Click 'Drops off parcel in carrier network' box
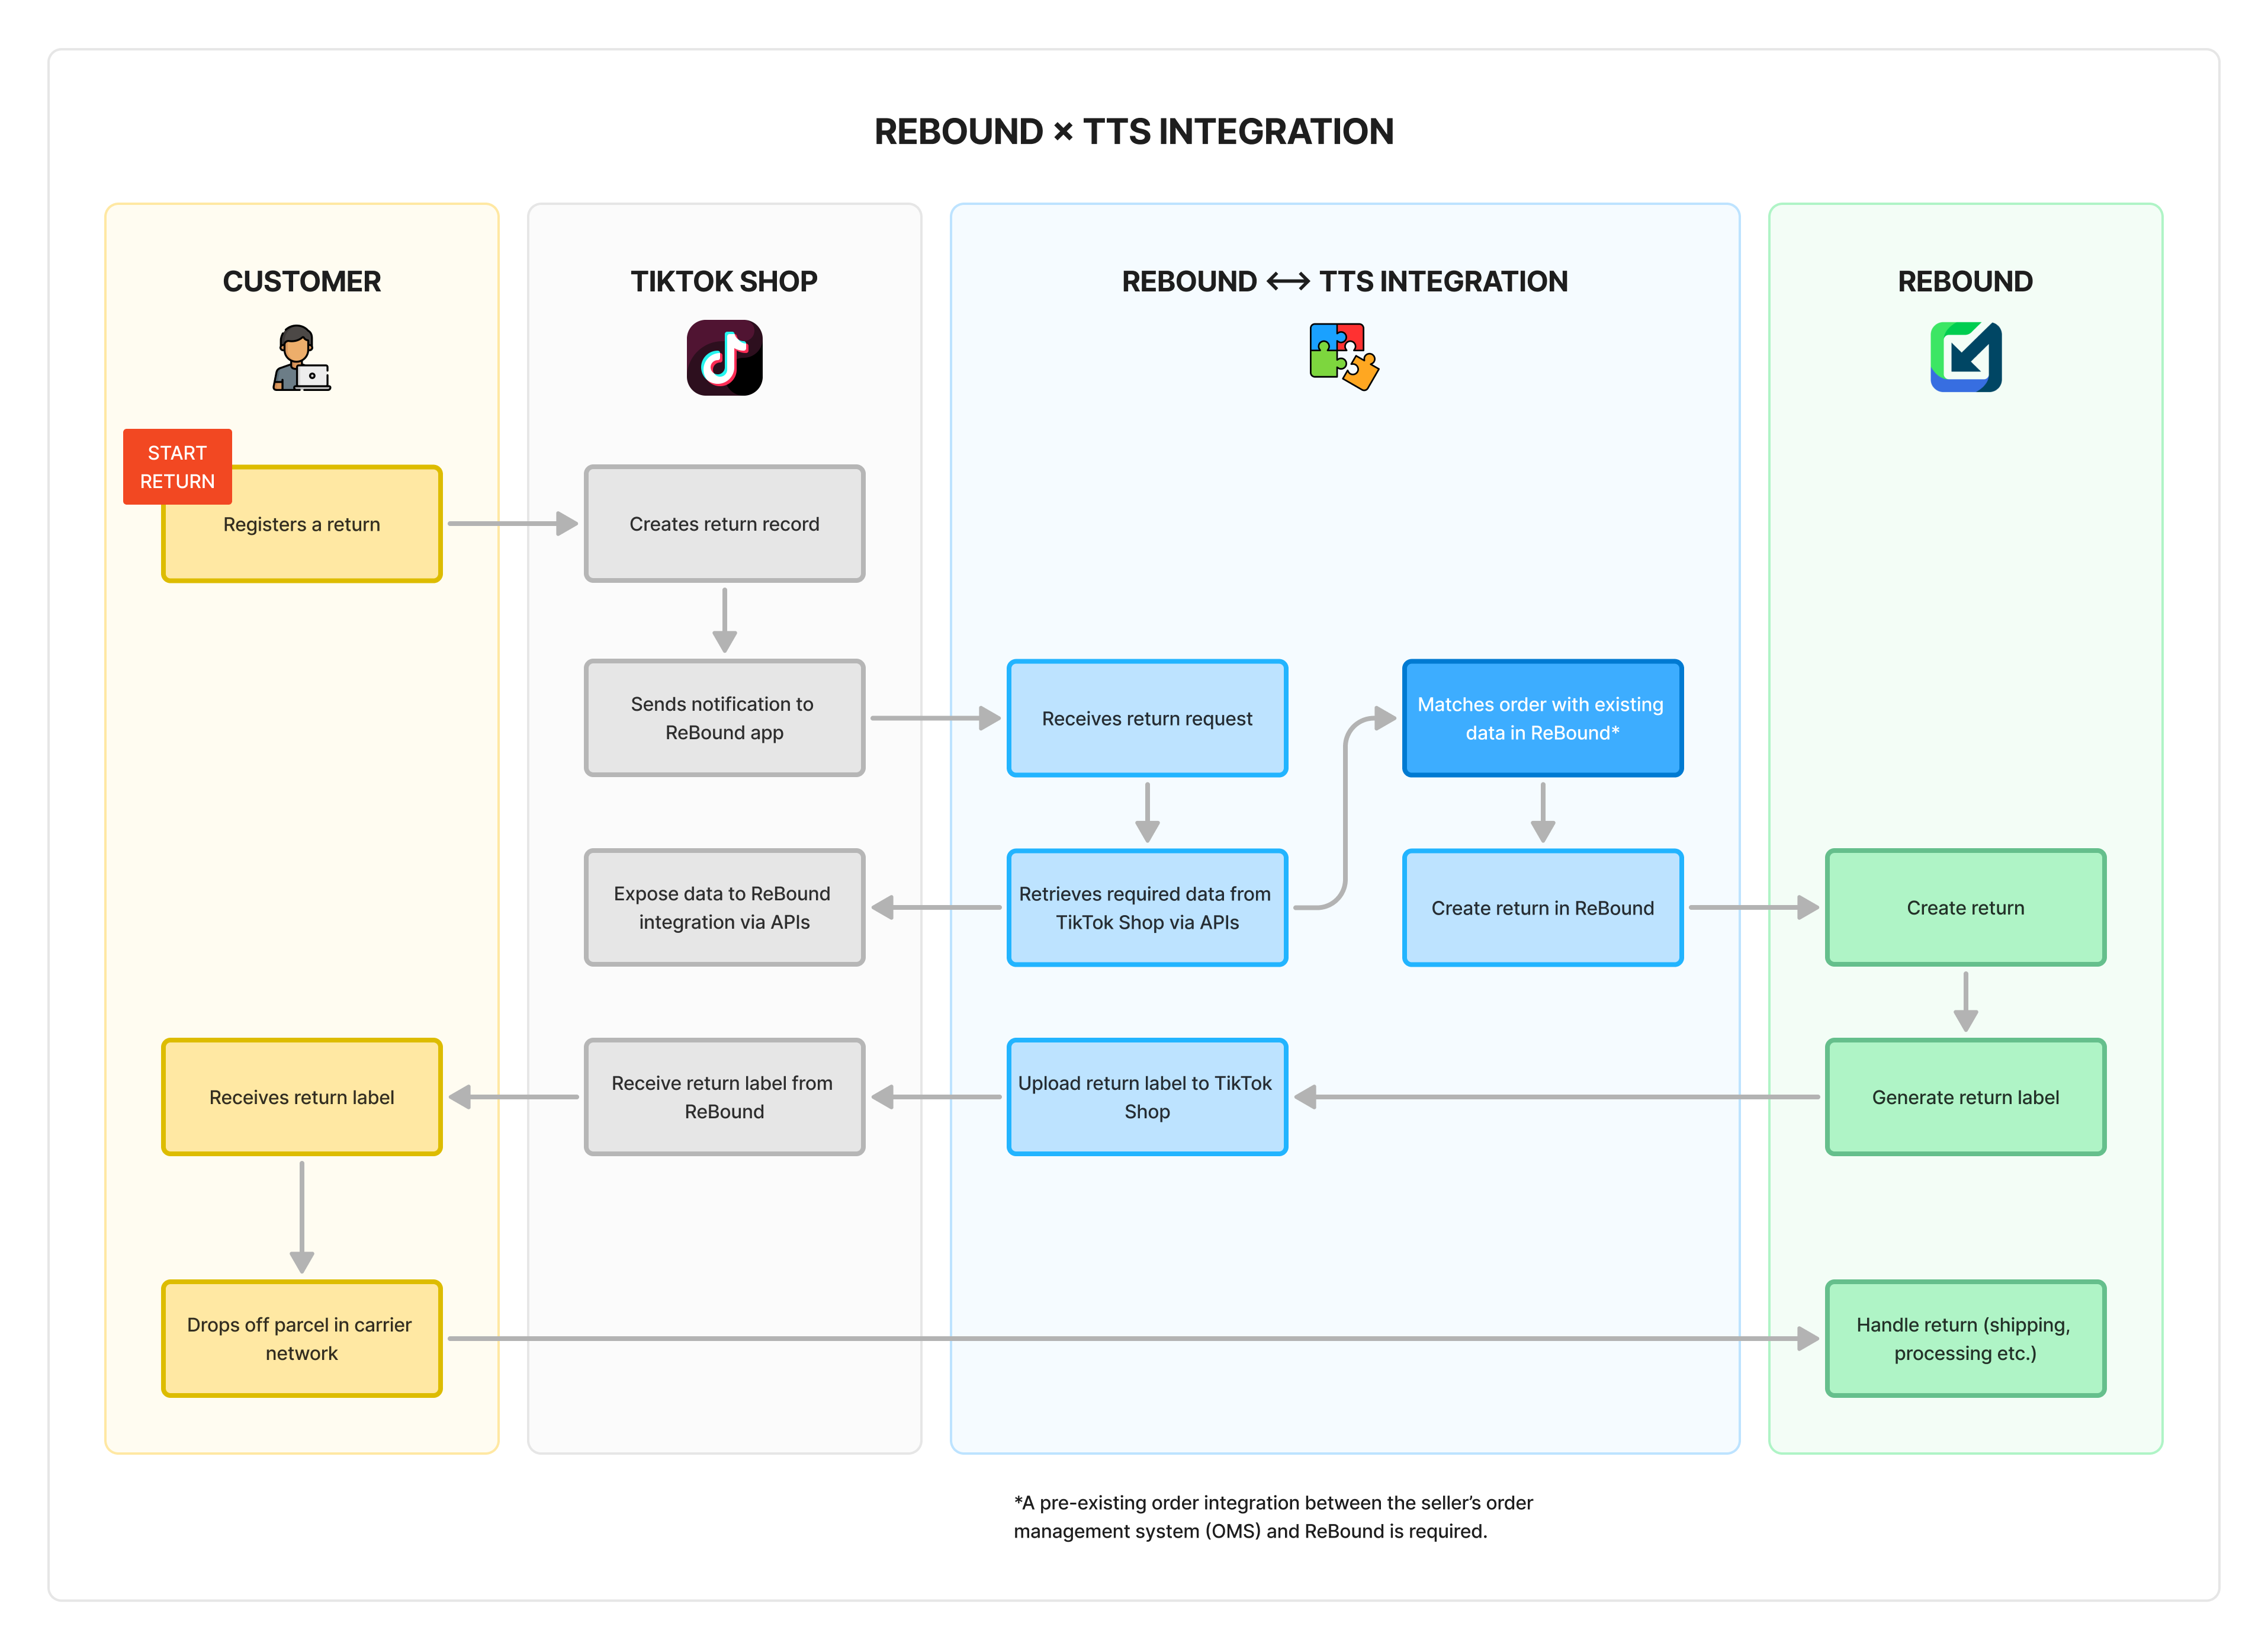Viewport: 2268px width, 1649px height. [x=302, y=1339]
